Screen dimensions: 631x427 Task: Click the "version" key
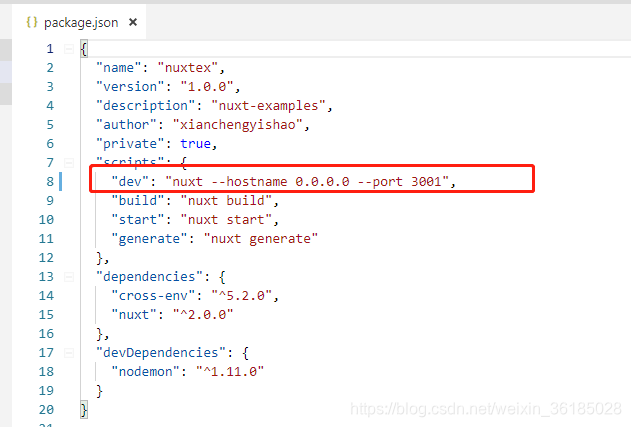130,87
